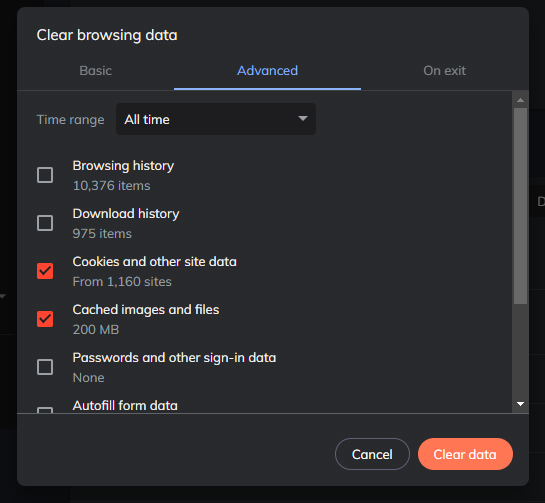This screenshot has height=503, width=545.
Task: Select the Advanced tab
Action: (267, 71)
